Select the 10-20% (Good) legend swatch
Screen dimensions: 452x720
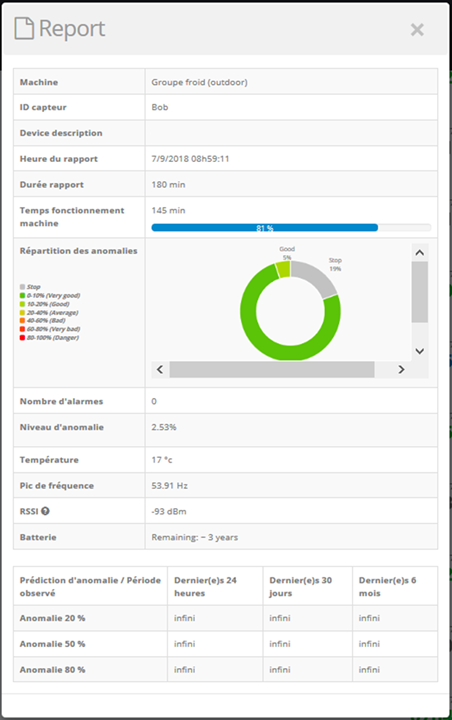pos(22,304)
